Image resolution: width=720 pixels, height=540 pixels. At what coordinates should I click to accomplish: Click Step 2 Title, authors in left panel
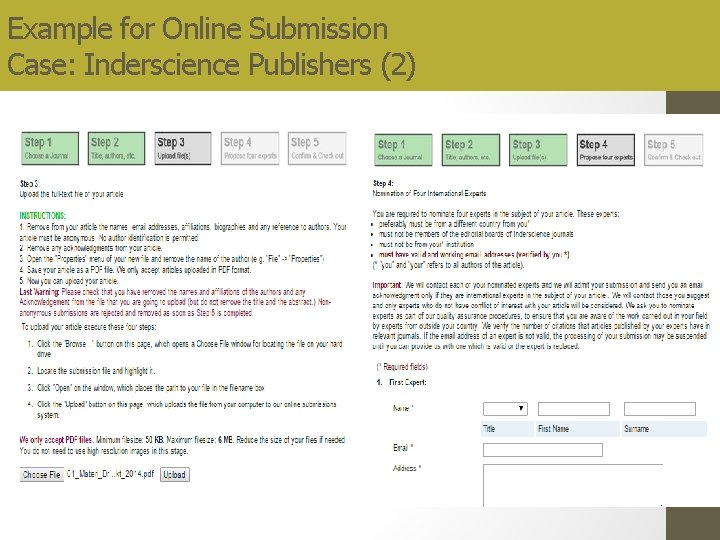[x=116, y=148]
